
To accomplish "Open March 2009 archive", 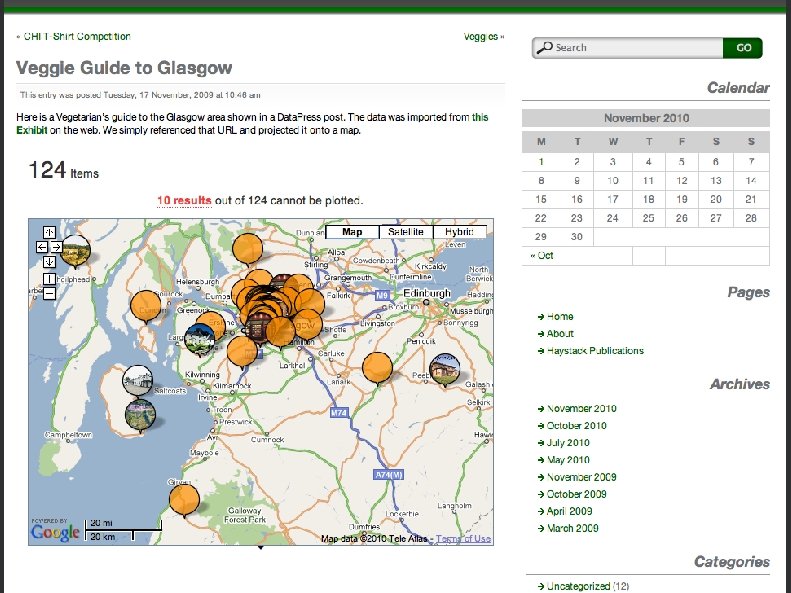I will tap(573, 529).
